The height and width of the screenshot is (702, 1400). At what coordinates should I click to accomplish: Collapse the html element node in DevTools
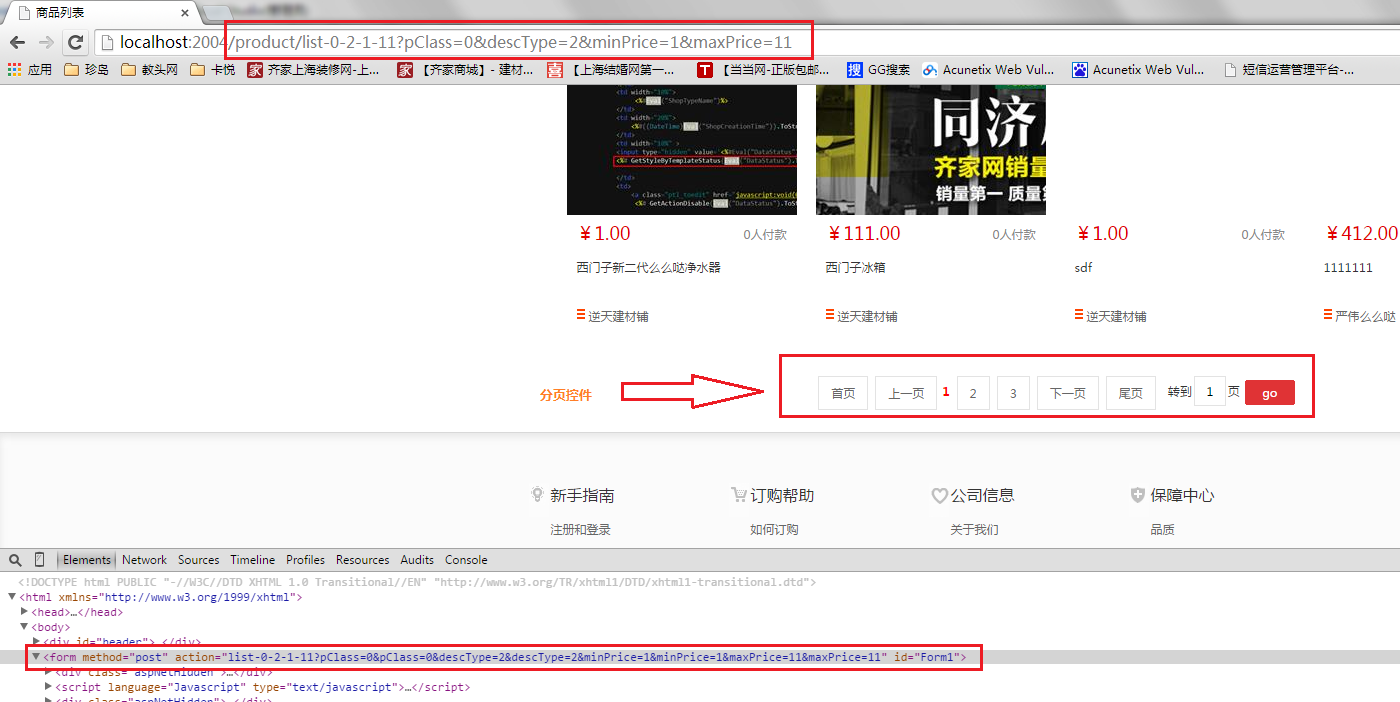coord(12,597)
